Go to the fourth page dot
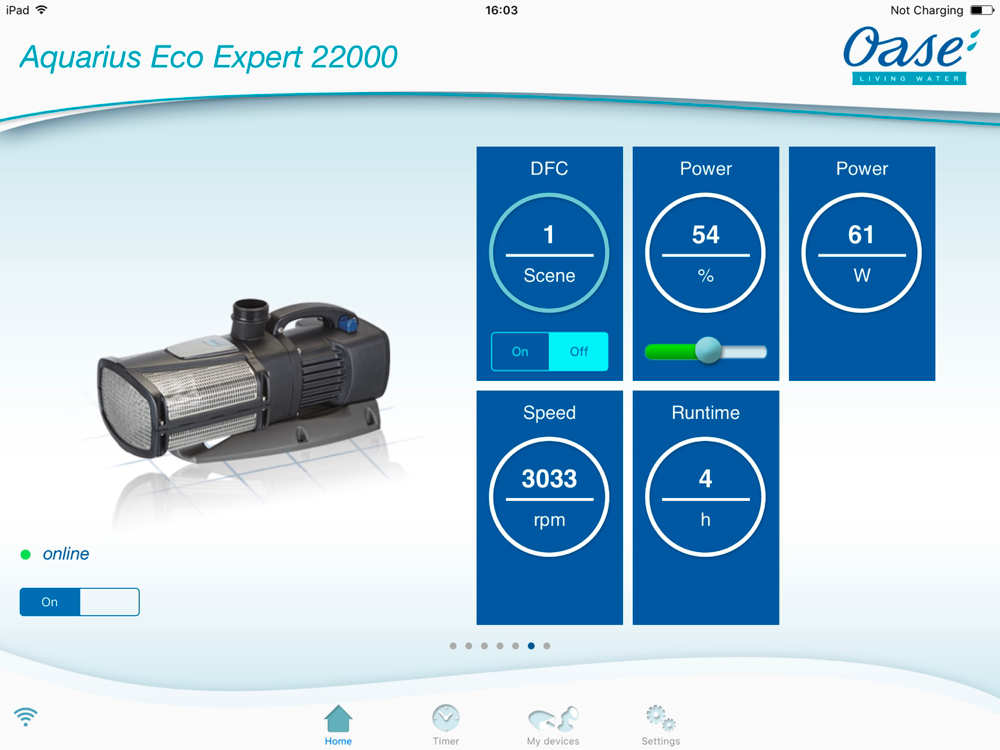1000x750 pixels. [500, 646]
